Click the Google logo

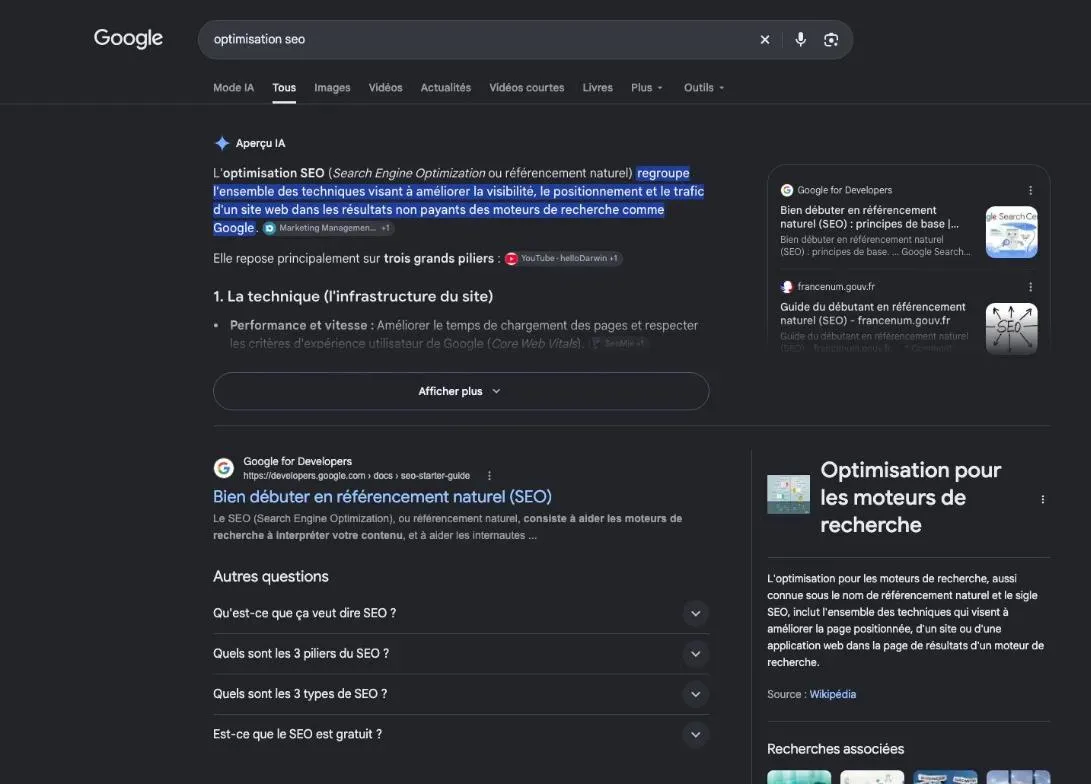pyautogui.click(x=128, y=38)
